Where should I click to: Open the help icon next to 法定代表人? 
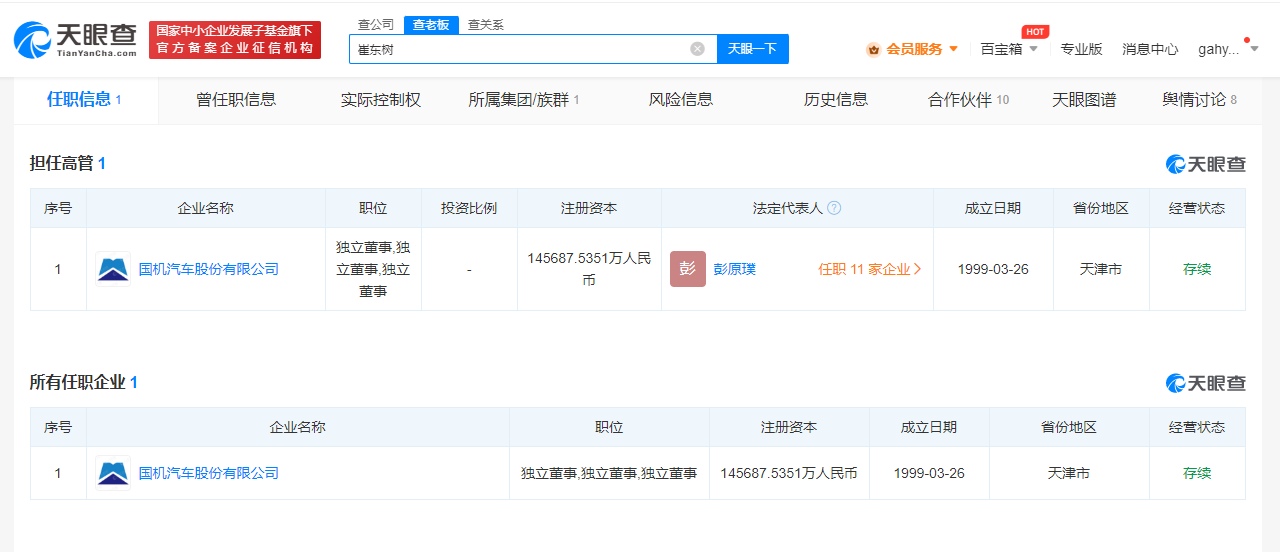tap(834, 208)
